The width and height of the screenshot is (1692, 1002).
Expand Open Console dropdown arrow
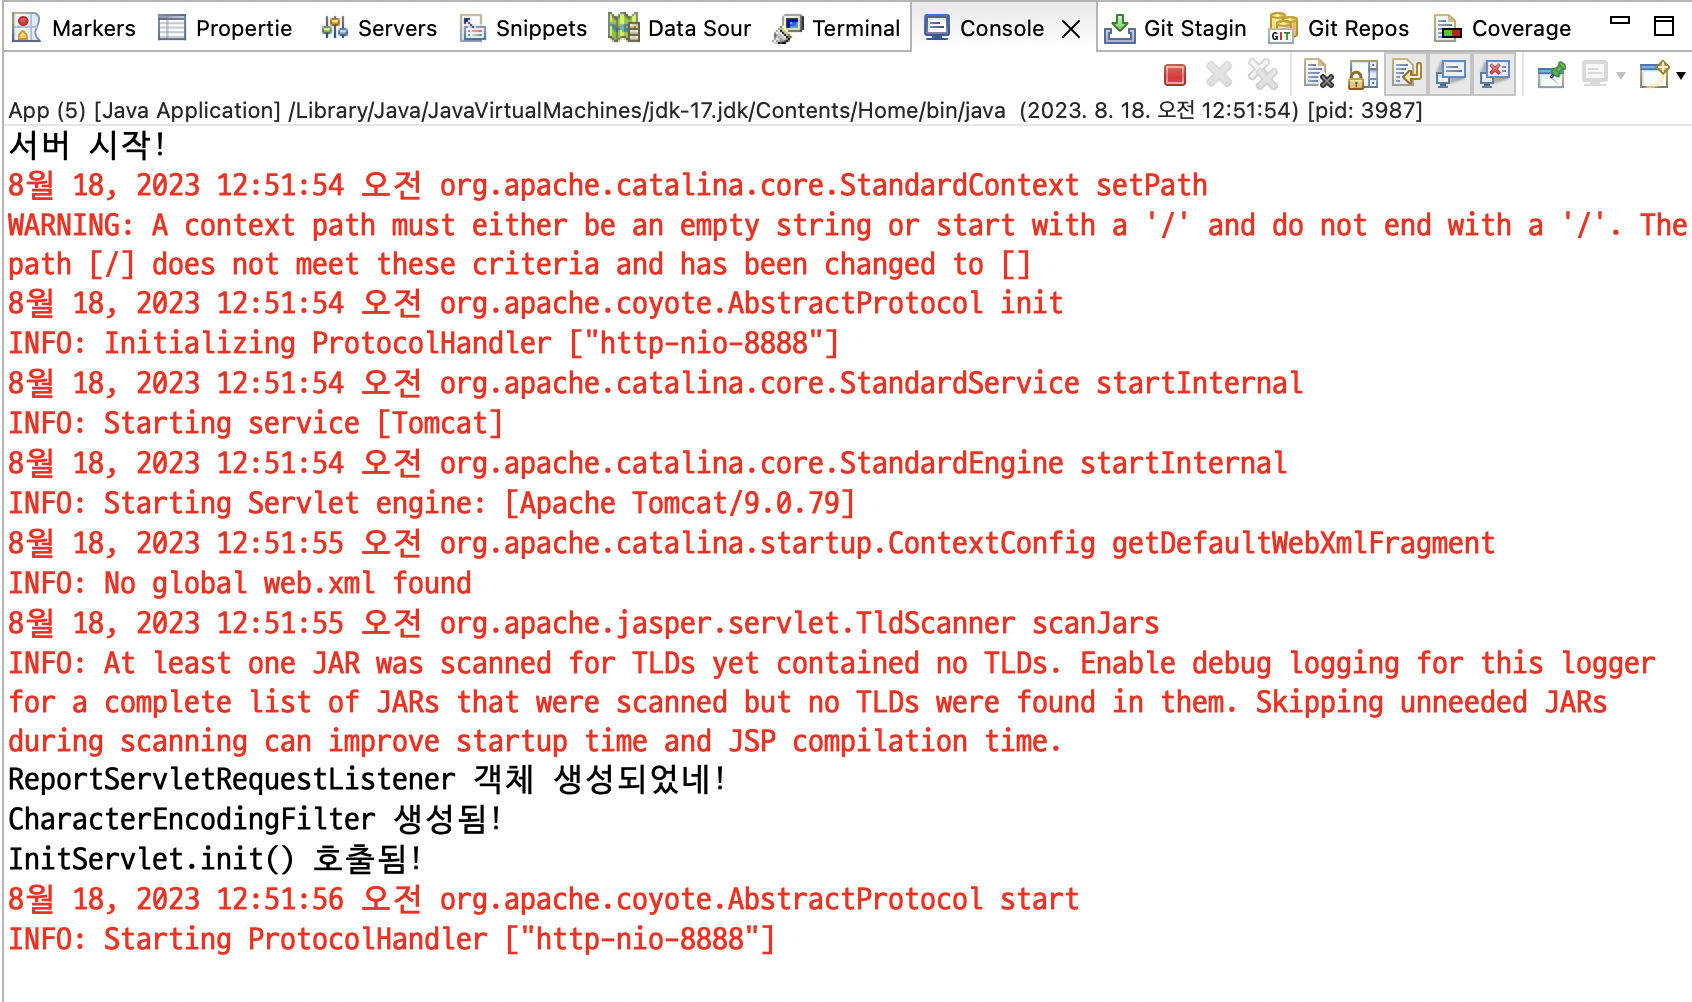click(x=1681, y=76)
